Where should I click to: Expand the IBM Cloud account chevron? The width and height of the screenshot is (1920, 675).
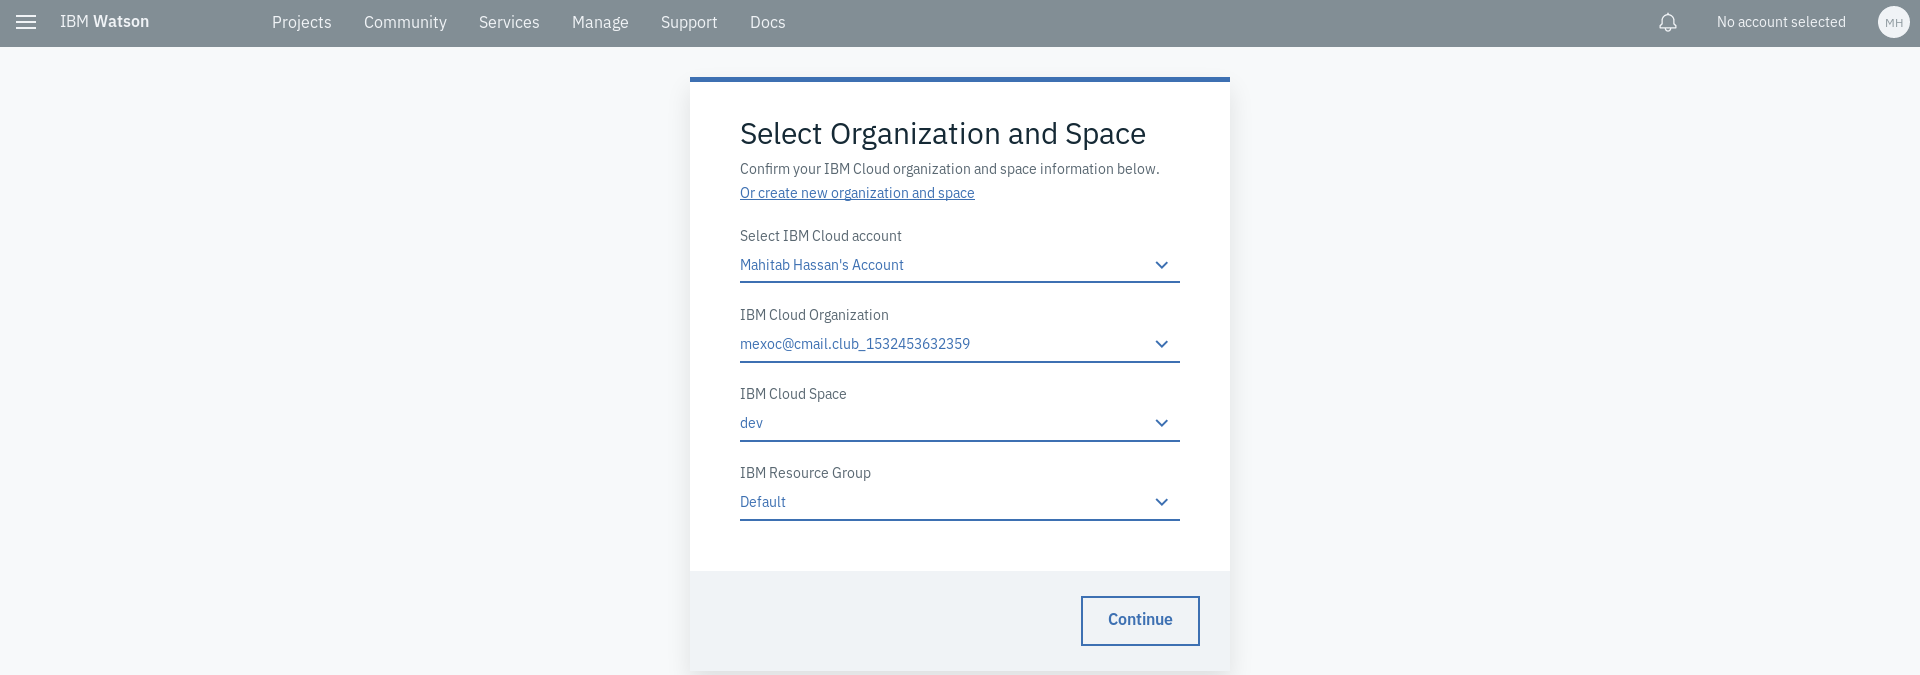tap(1162, 265)
